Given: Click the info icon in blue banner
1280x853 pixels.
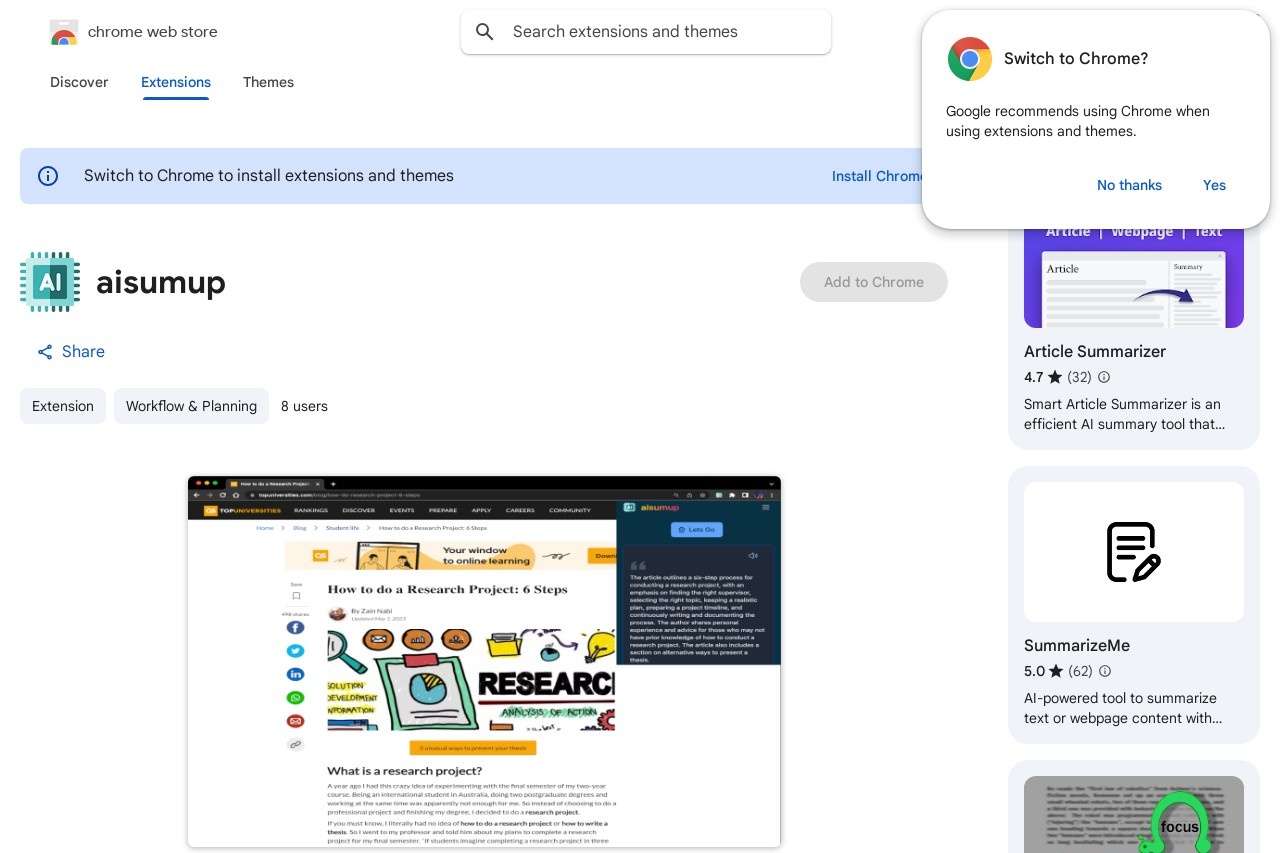Looking at the screenshot, I should [x=48, y=176].
